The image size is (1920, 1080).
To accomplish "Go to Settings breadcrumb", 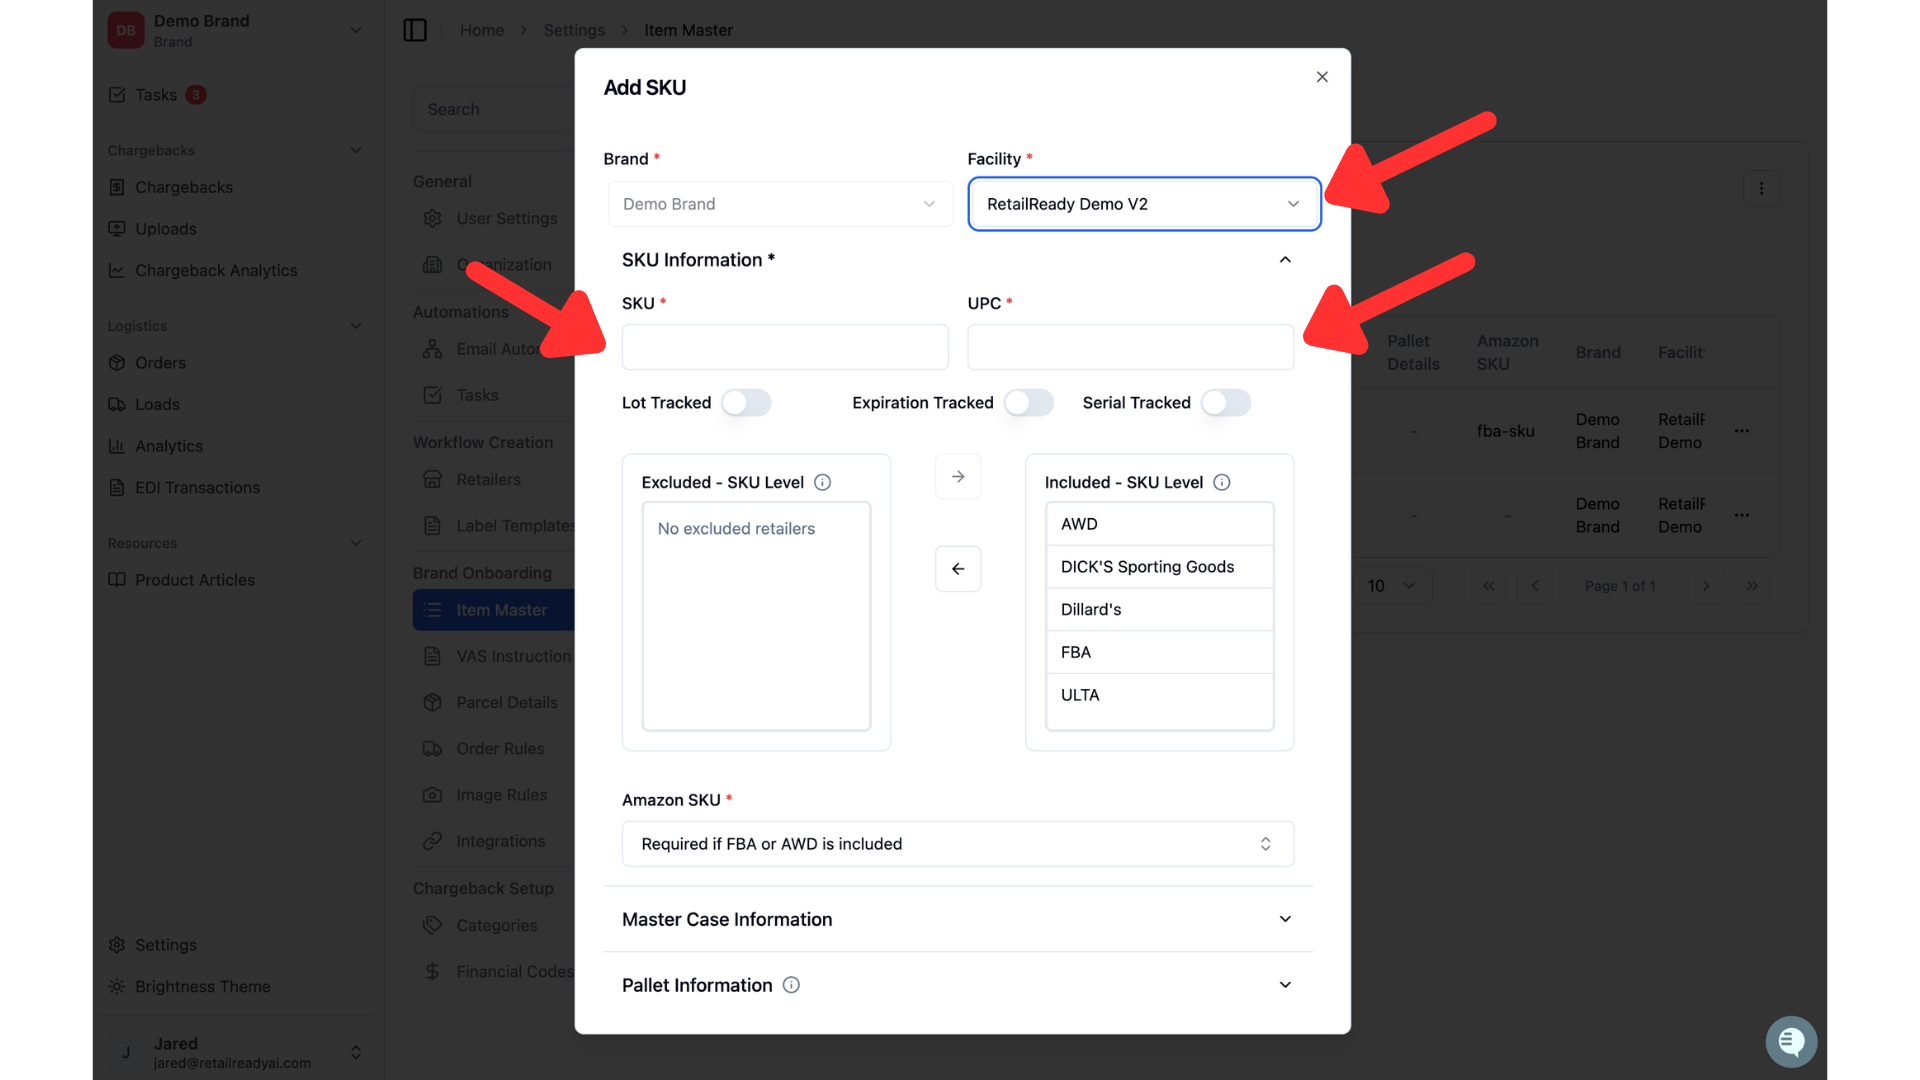I will (x=574, y=30).
